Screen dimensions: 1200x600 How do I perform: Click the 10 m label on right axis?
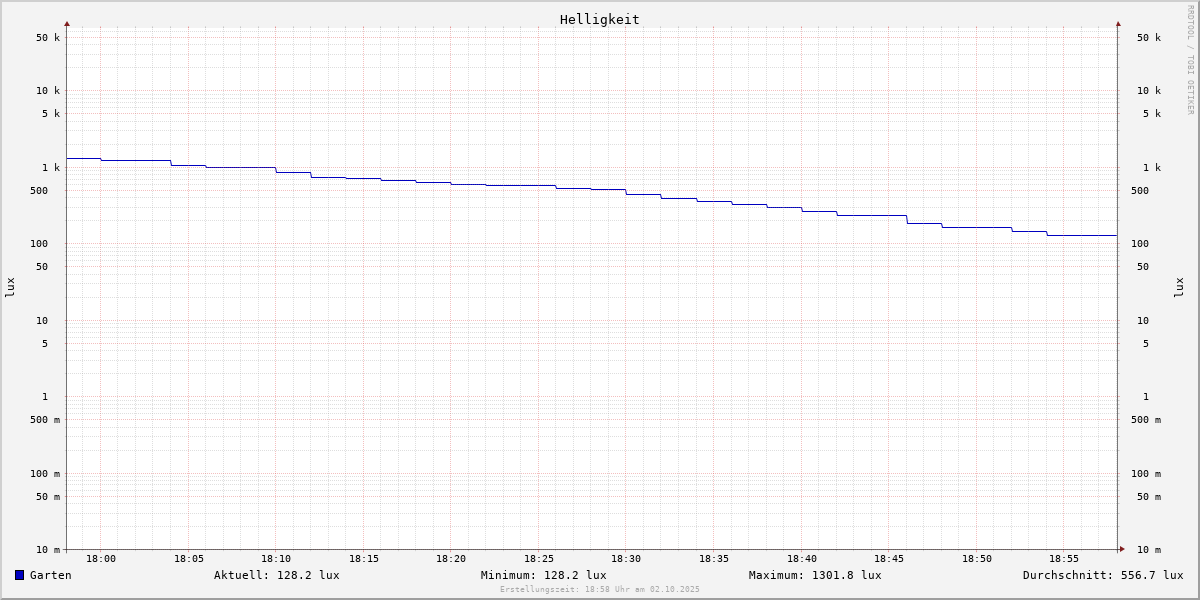pyautogui.click(x=1149, y=549)
